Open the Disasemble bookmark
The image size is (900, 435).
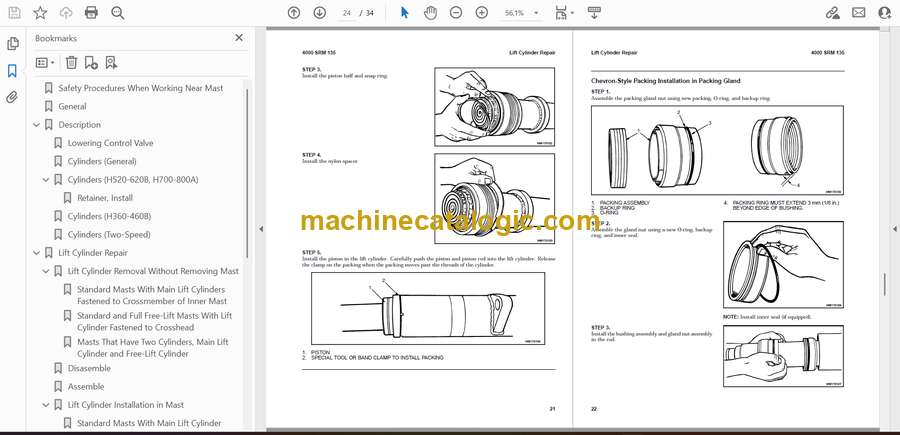tap(89, 368)
